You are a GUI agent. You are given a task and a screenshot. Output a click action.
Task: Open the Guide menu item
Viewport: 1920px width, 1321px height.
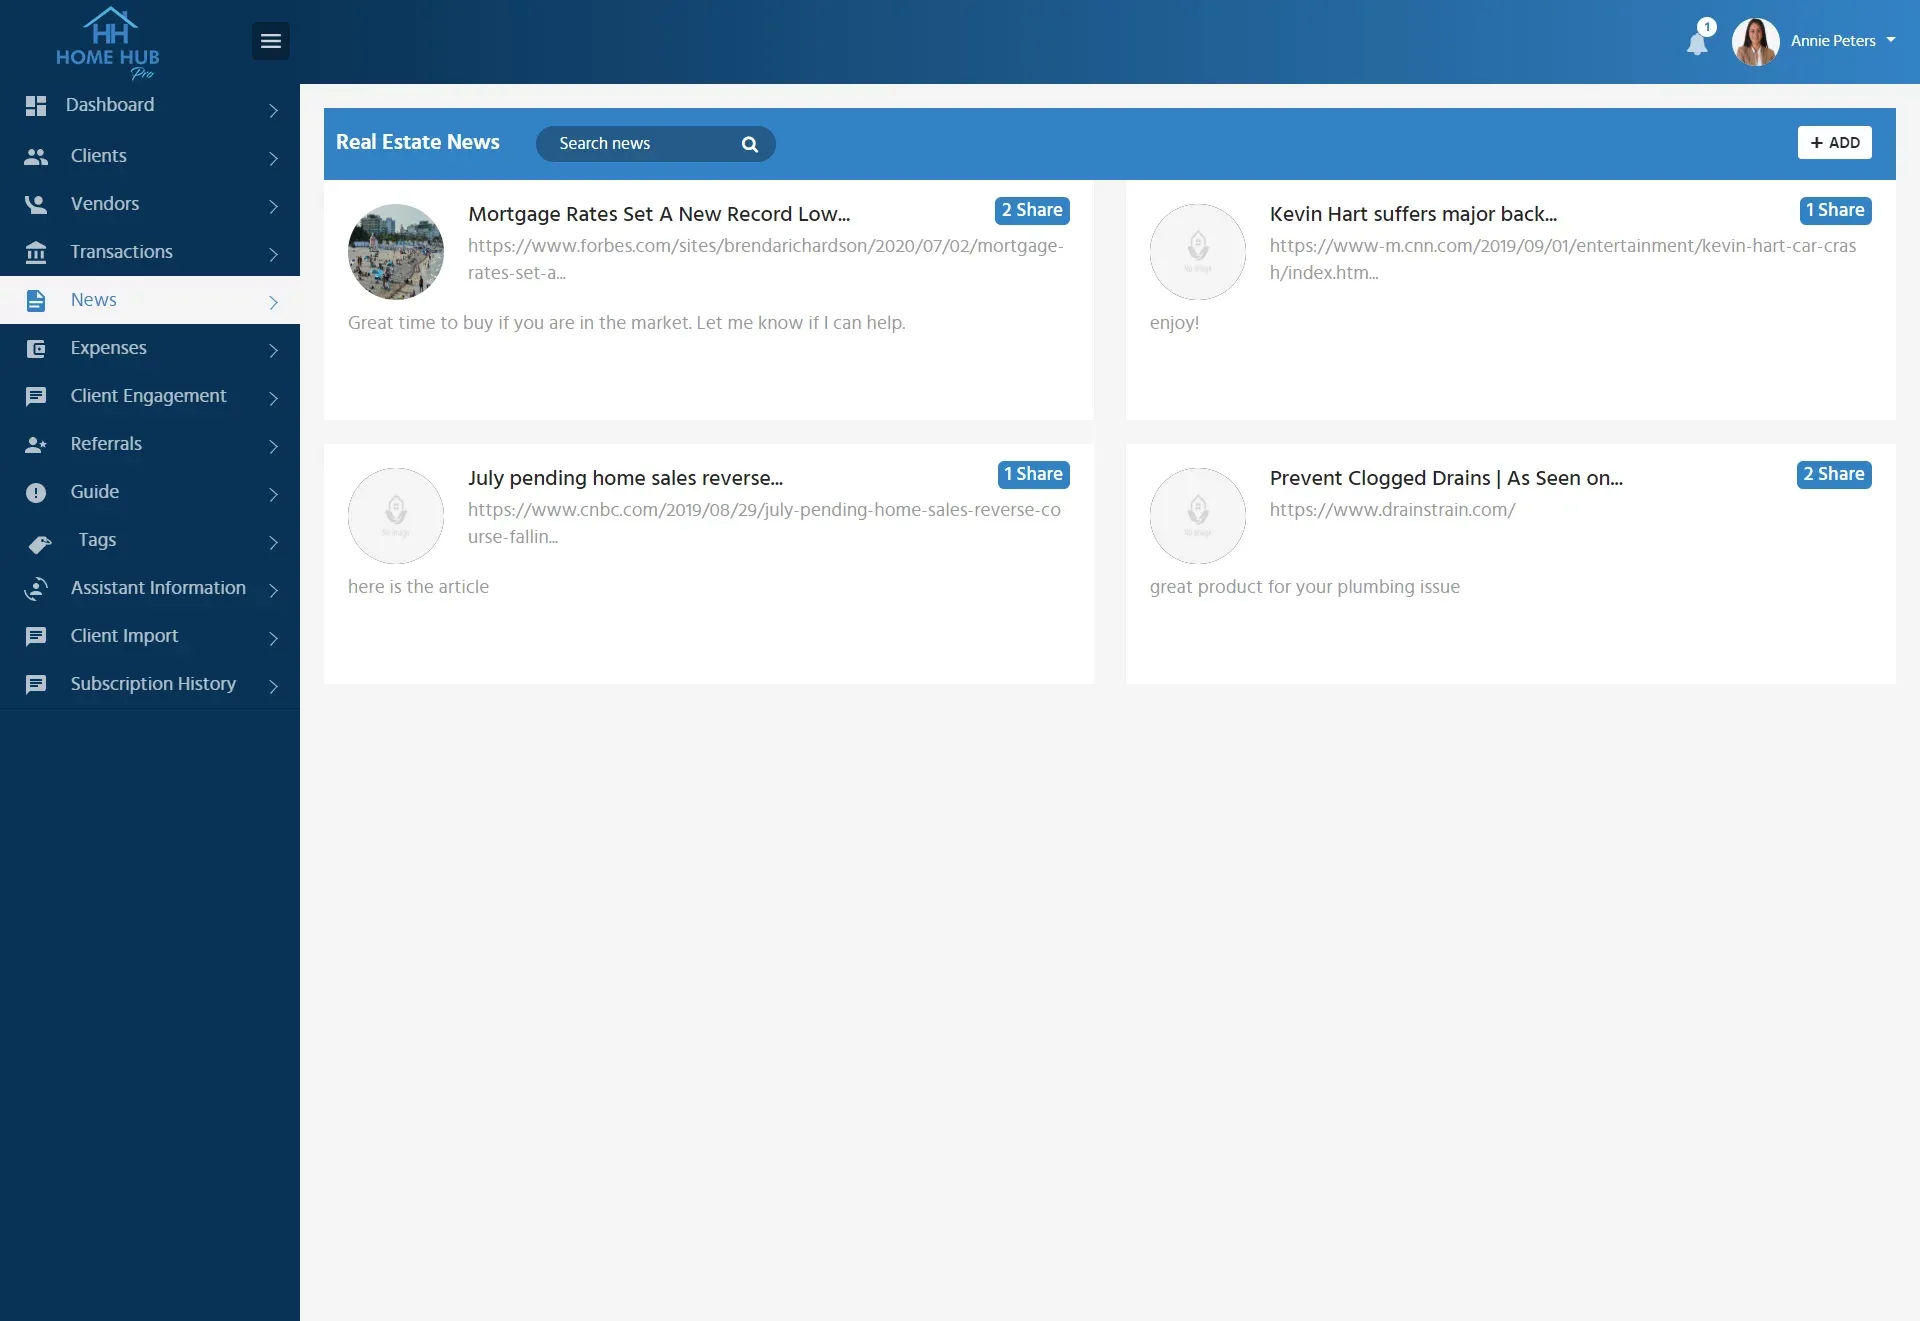tap(150, 492)
